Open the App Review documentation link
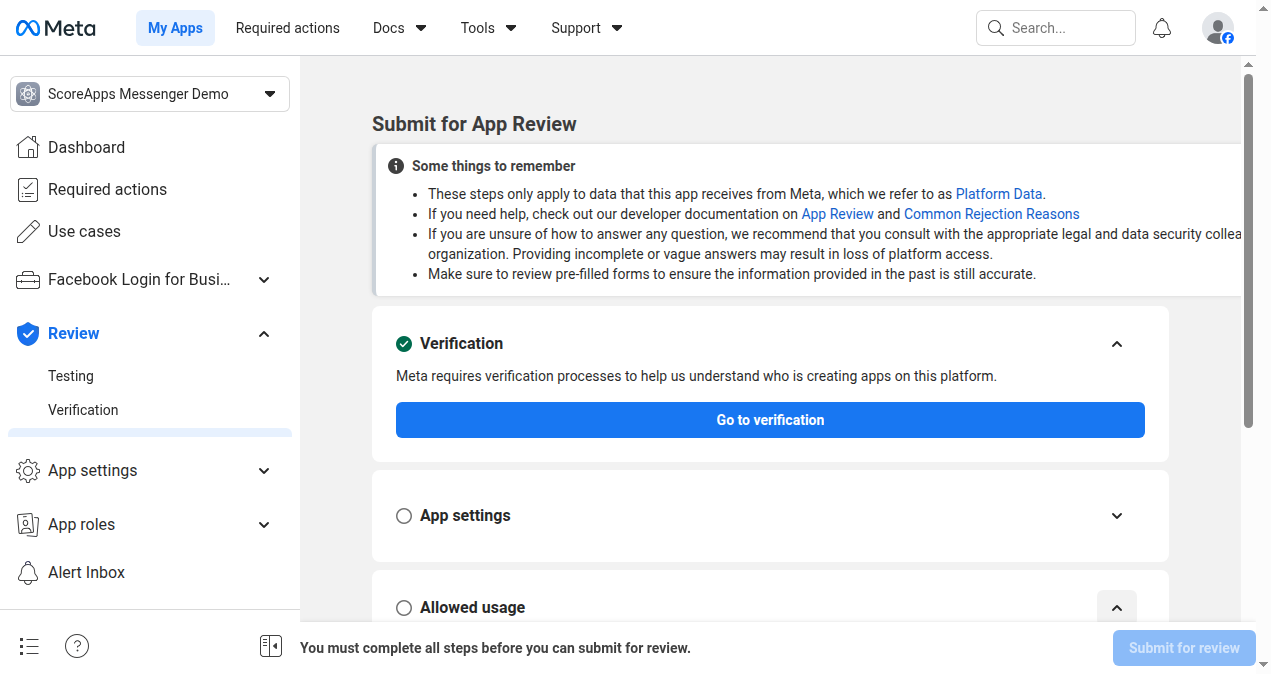Viewport: 1271px width, 674px height. pos(837,214)
